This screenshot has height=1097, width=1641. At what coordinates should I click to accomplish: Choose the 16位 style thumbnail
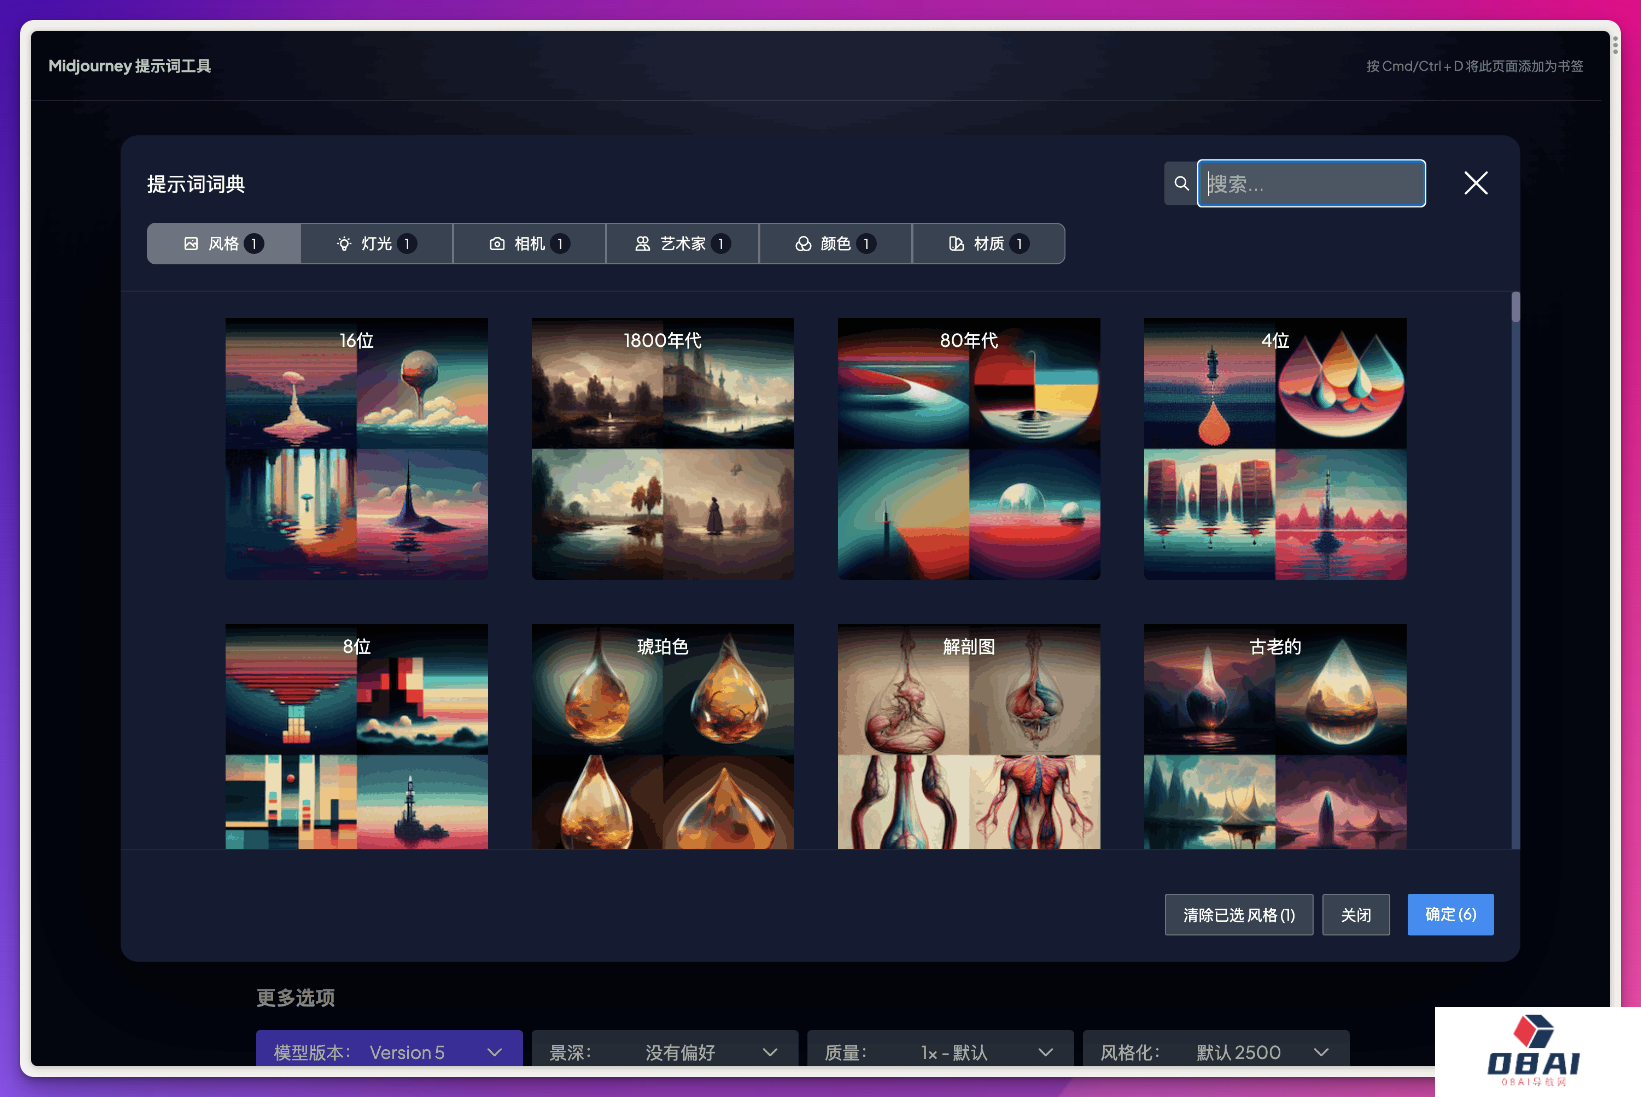point(357,449)
